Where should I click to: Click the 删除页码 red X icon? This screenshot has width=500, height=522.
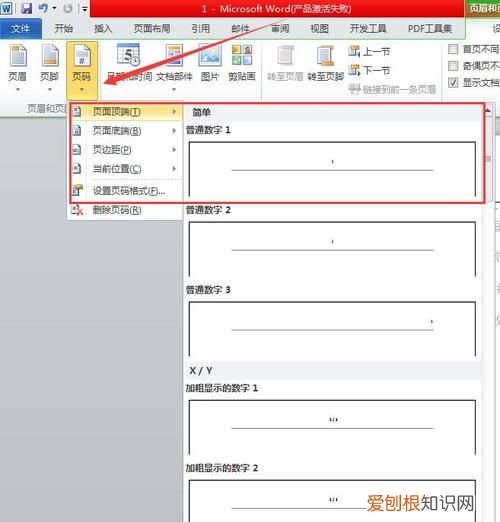(77, 210)
